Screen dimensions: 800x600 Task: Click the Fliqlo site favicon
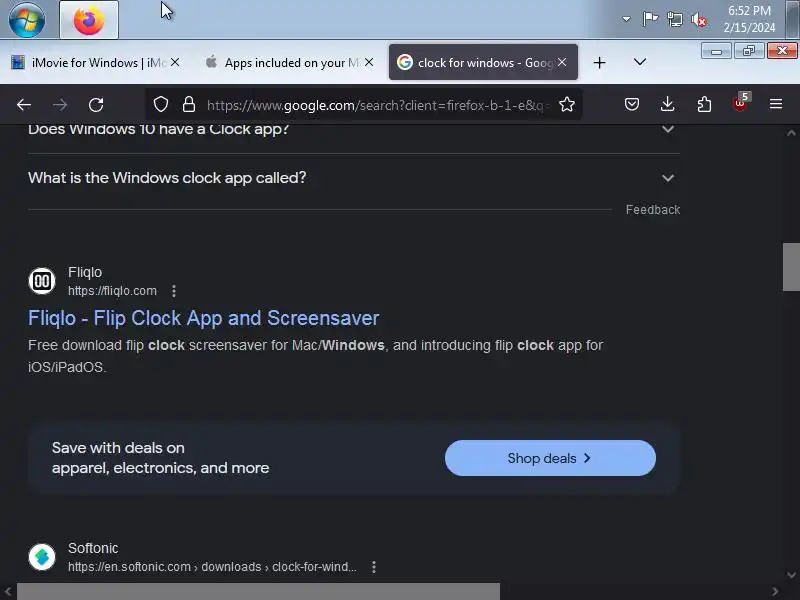(42, 281)
